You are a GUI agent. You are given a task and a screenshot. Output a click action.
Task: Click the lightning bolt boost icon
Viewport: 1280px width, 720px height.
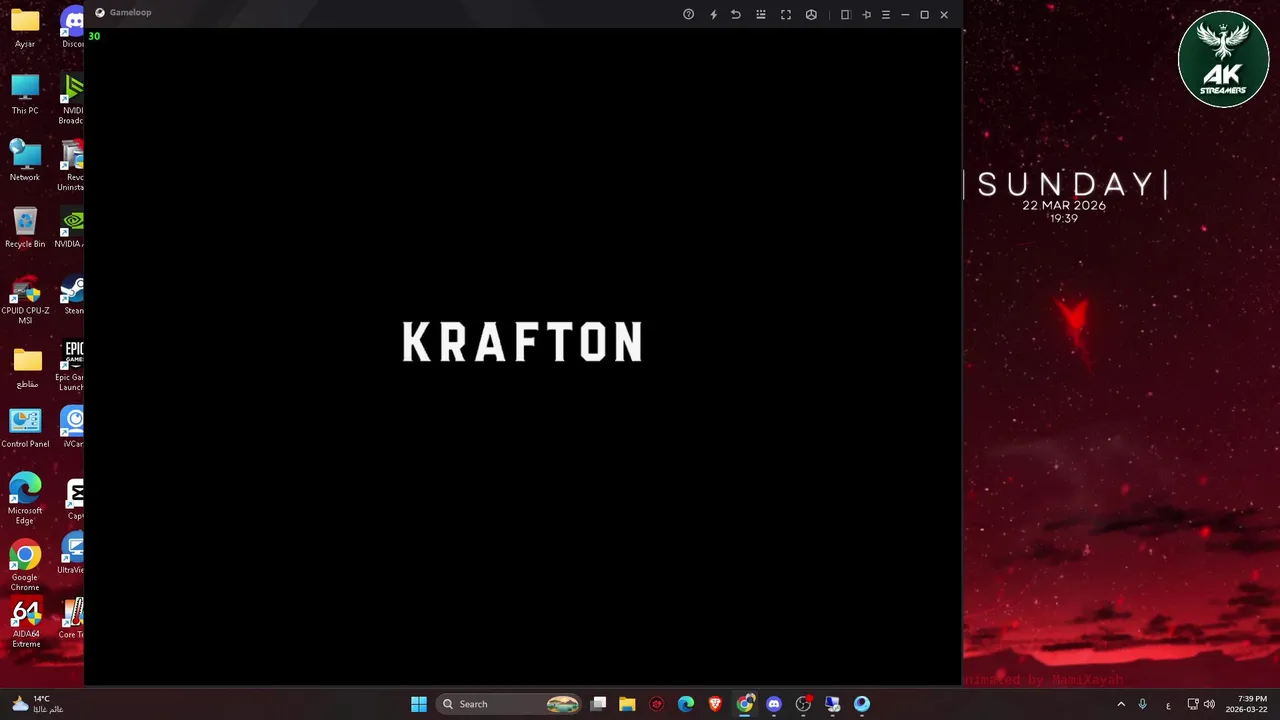point(713,14)
